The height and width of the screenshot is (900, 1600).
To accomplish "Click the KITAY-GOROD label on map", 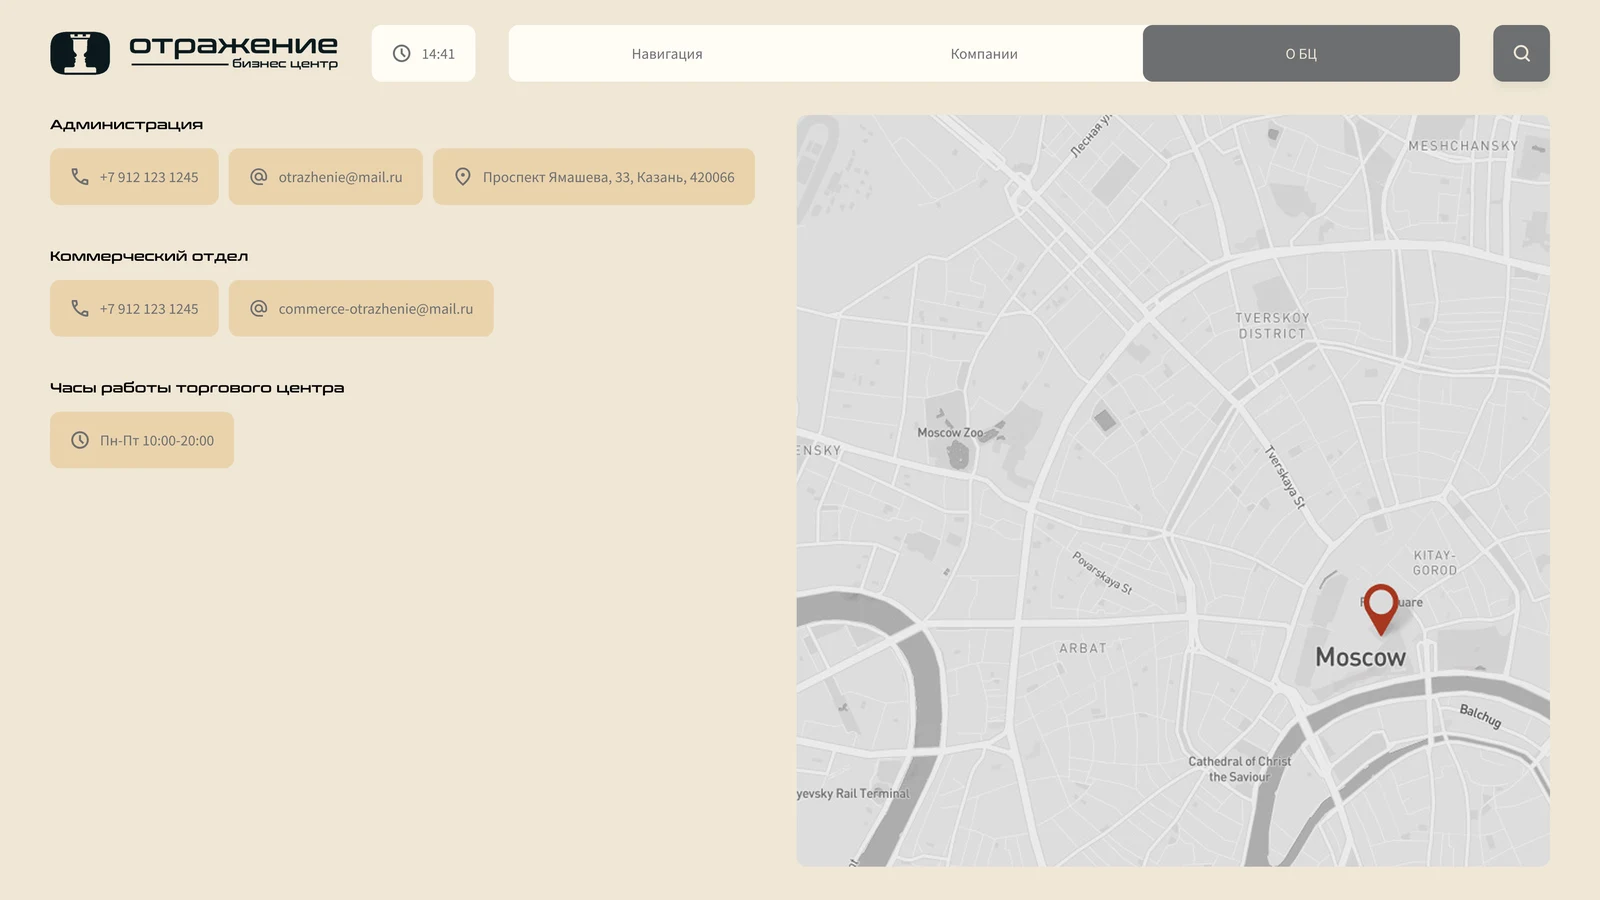I will click(x=1435, y=563).
